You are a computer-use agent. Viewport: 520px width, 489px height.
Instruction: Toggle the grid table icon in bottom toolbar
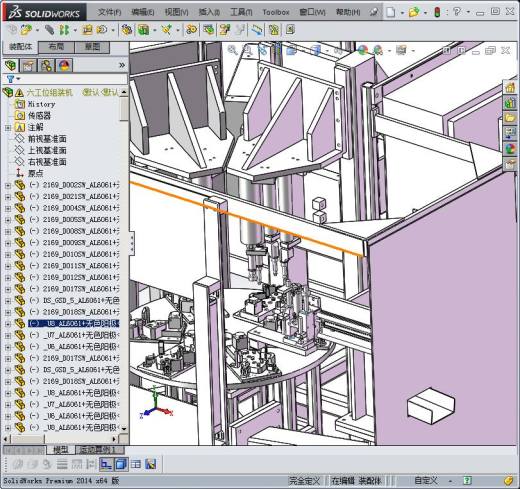coord(136,464)
